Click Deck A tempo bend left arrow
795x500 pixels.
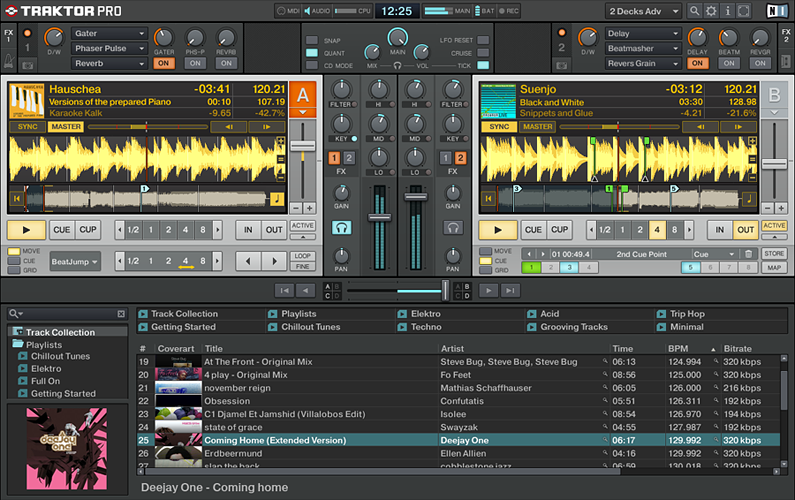[229, 127]
